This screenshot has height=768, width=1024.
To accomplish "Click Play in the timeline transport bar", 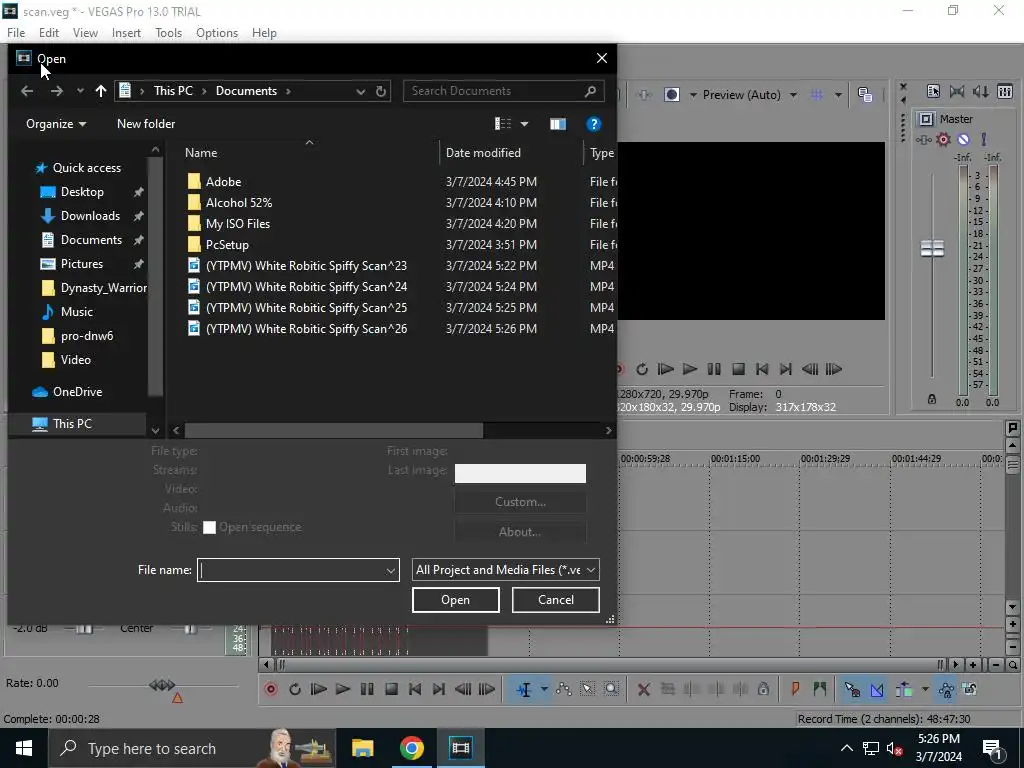I will pos(343,689).
